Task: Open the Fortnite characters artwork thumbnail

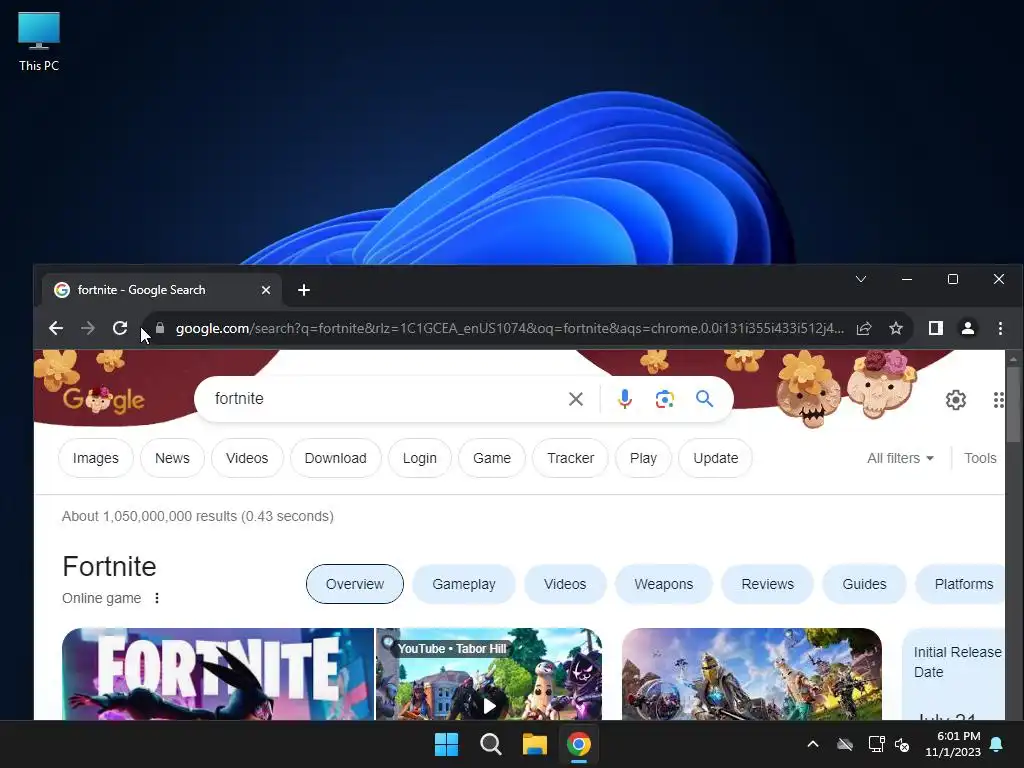Action: point(752,674)
